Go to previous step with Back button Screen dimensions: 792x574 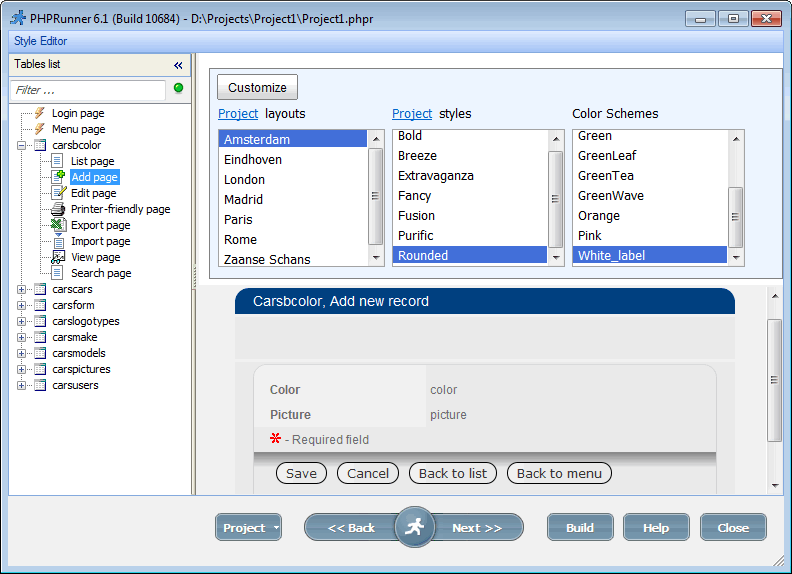[x=351, y=528]
